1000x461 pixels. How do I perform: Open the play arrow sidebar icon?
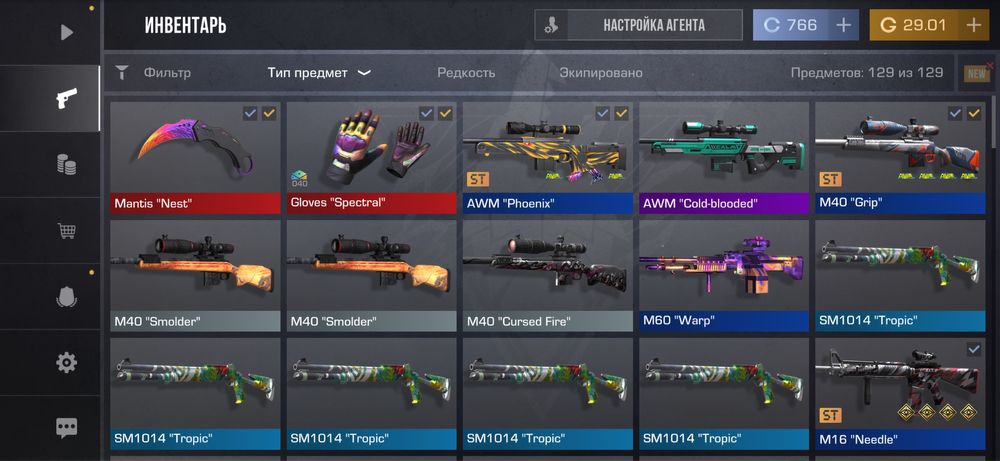67,32
